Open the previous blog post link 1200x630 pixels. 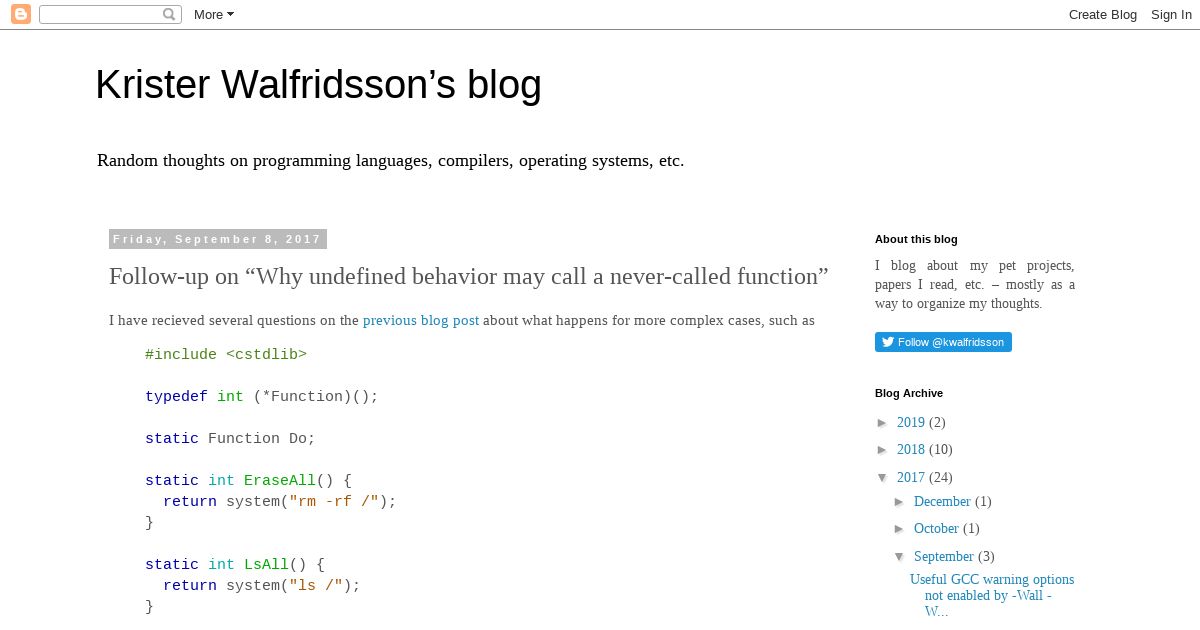click(x=421, y=321)
